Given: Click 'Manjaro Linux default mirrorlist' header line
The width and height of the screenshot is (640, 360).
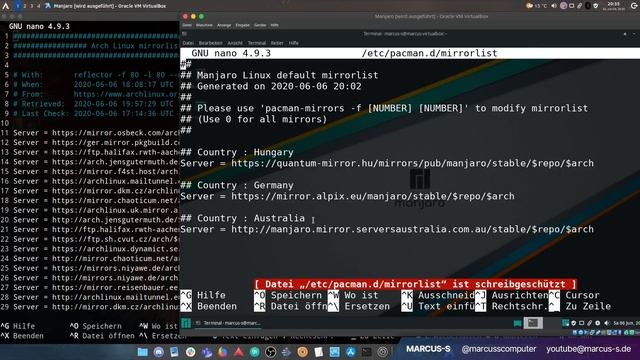Looking at the screenshot, I should pyautogui.click(x=280, y=75).
